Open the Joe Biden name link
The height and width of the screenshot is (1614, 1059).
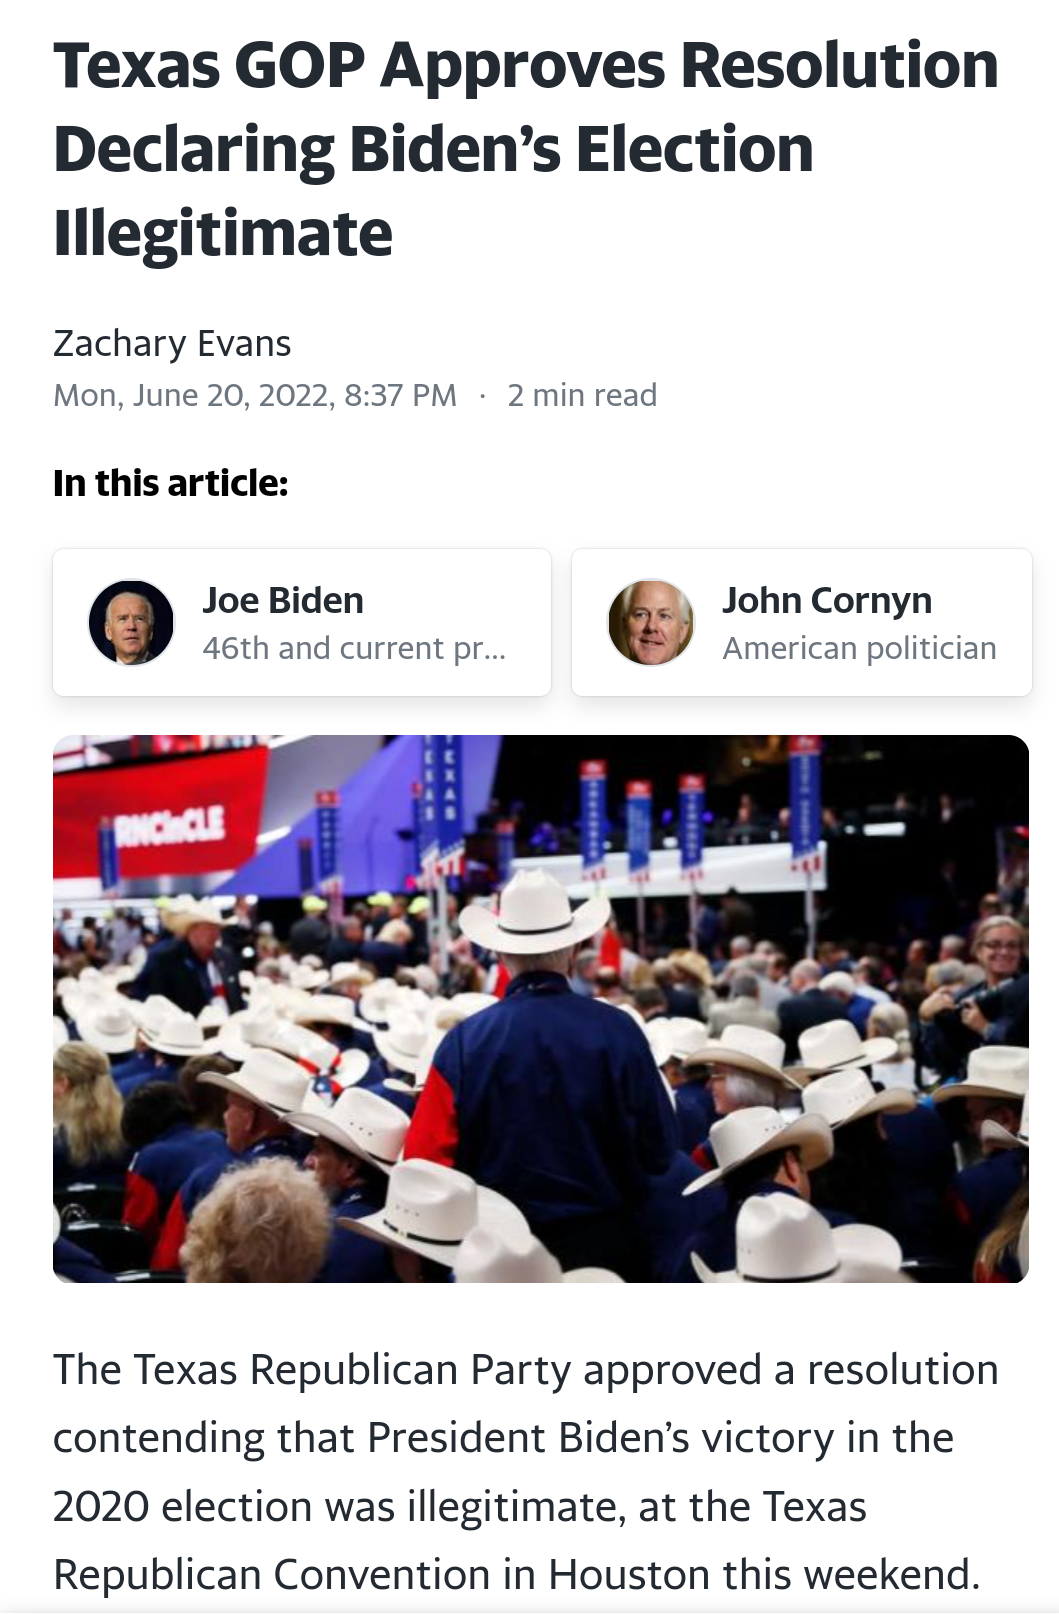(283, 600)
